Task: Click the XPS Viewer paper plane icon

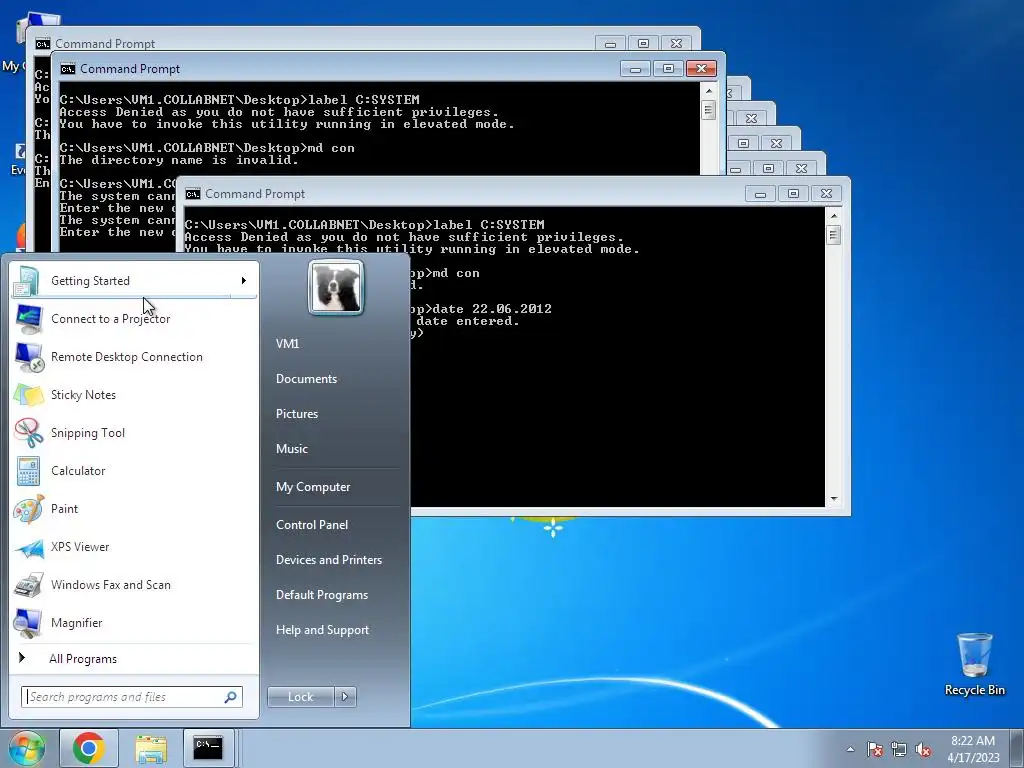Action: click(x=29, y=547)
